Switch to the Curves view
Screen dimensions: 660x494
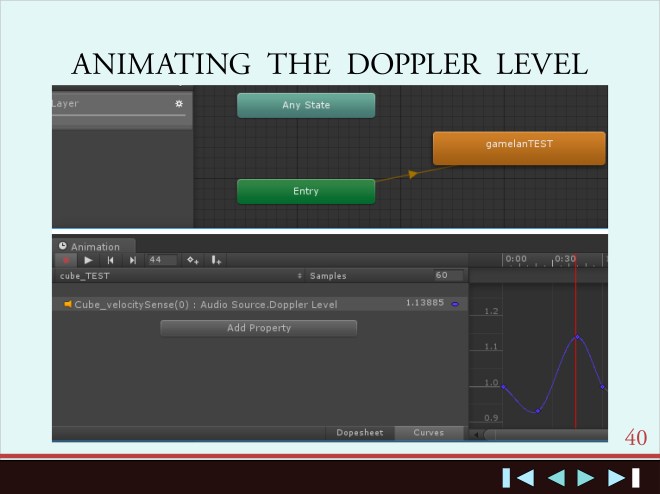coord(429,433)
